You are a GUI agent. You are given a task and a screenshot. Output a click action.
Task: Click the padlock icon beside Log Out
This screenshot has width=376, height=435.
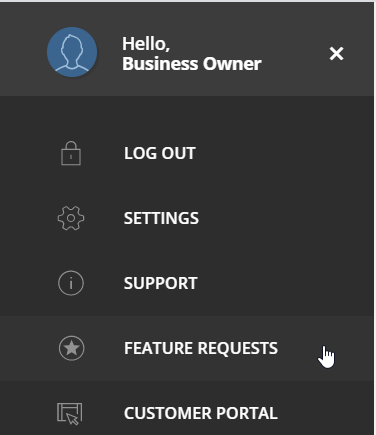tap(71, 153)
